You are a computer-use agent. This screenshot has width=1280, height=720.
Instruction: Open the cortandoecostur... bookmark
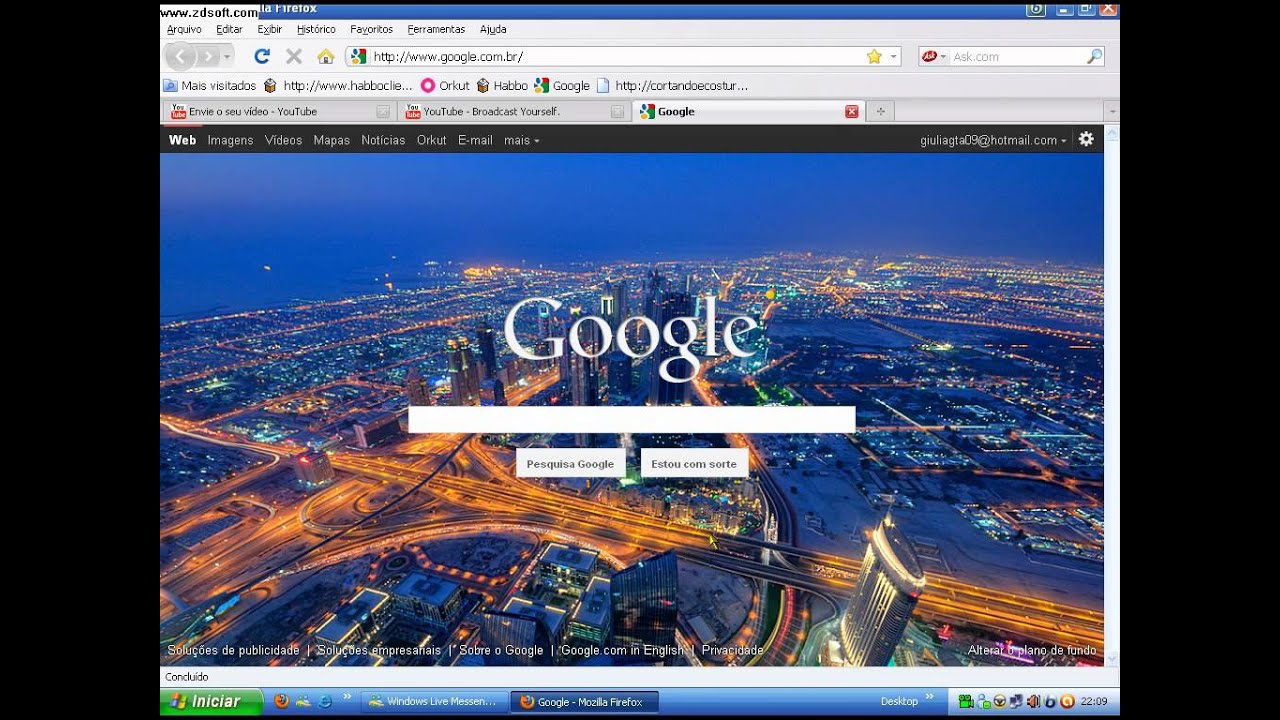[672, 86]
